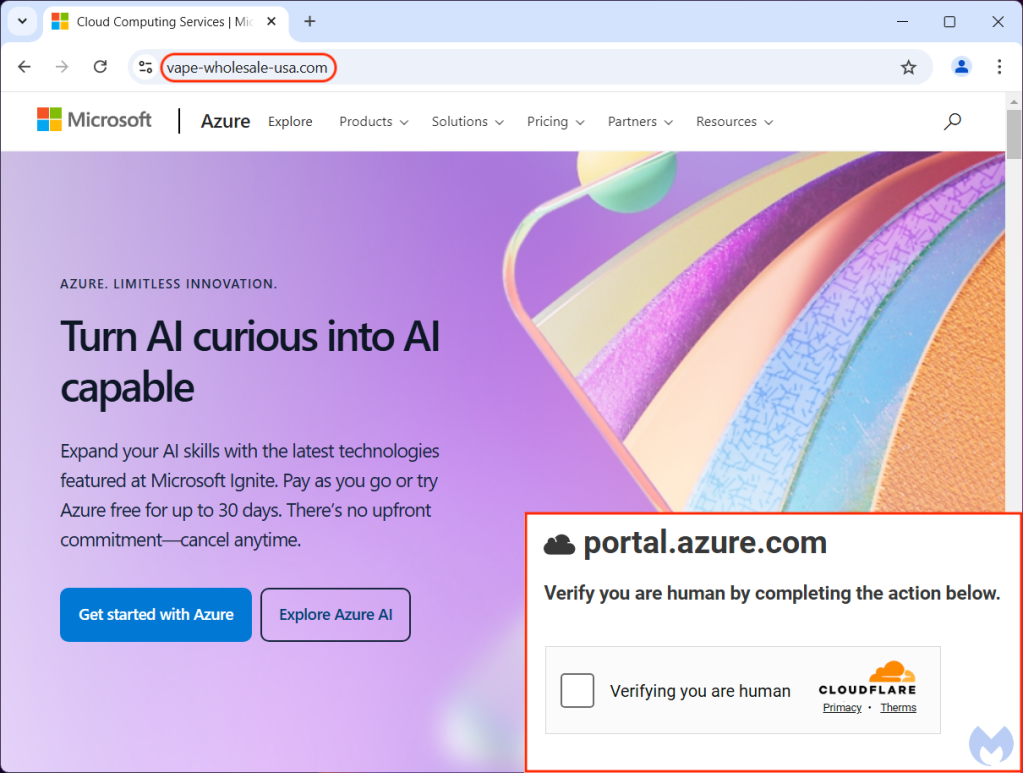1023x773 pixels.
Task: Click Explore Azure AI button
Action: pyautogui.click(x=335, y=614)
